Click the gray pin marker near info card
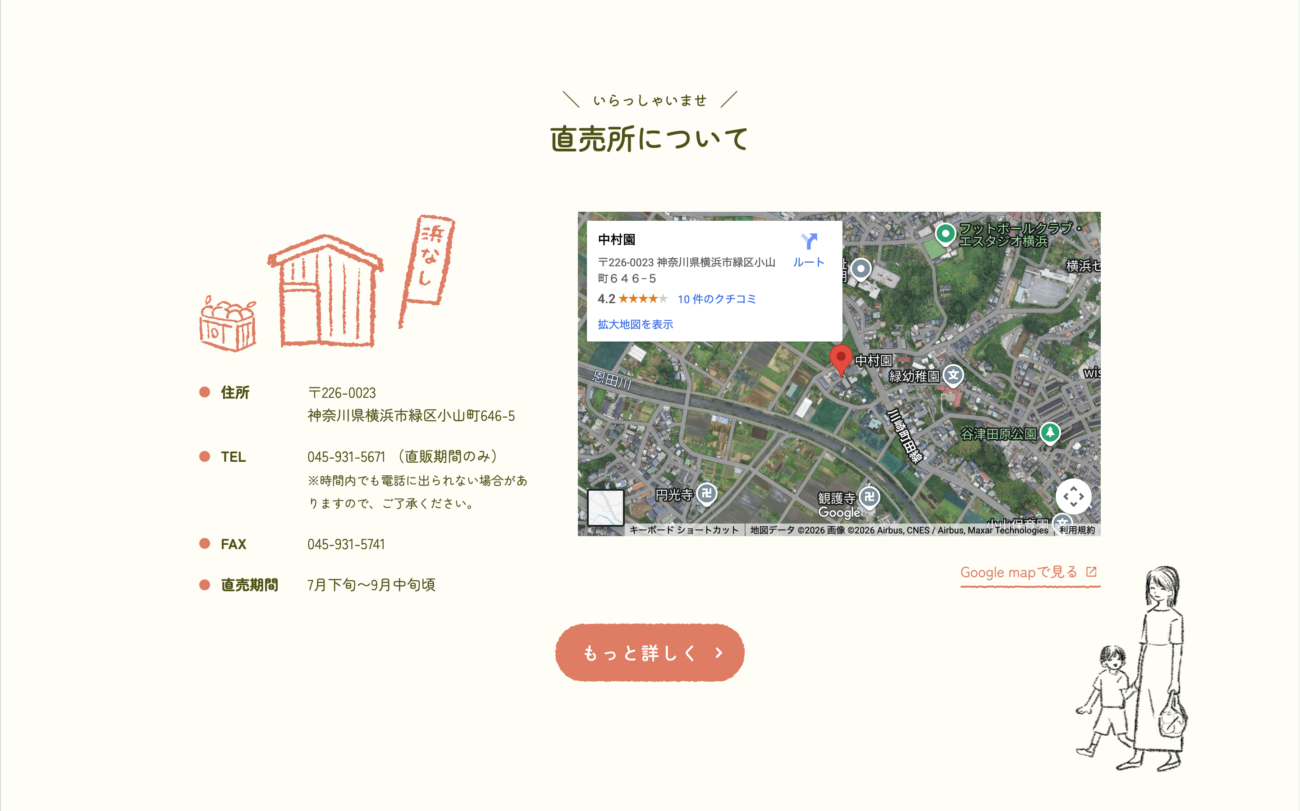 (861, 268)
